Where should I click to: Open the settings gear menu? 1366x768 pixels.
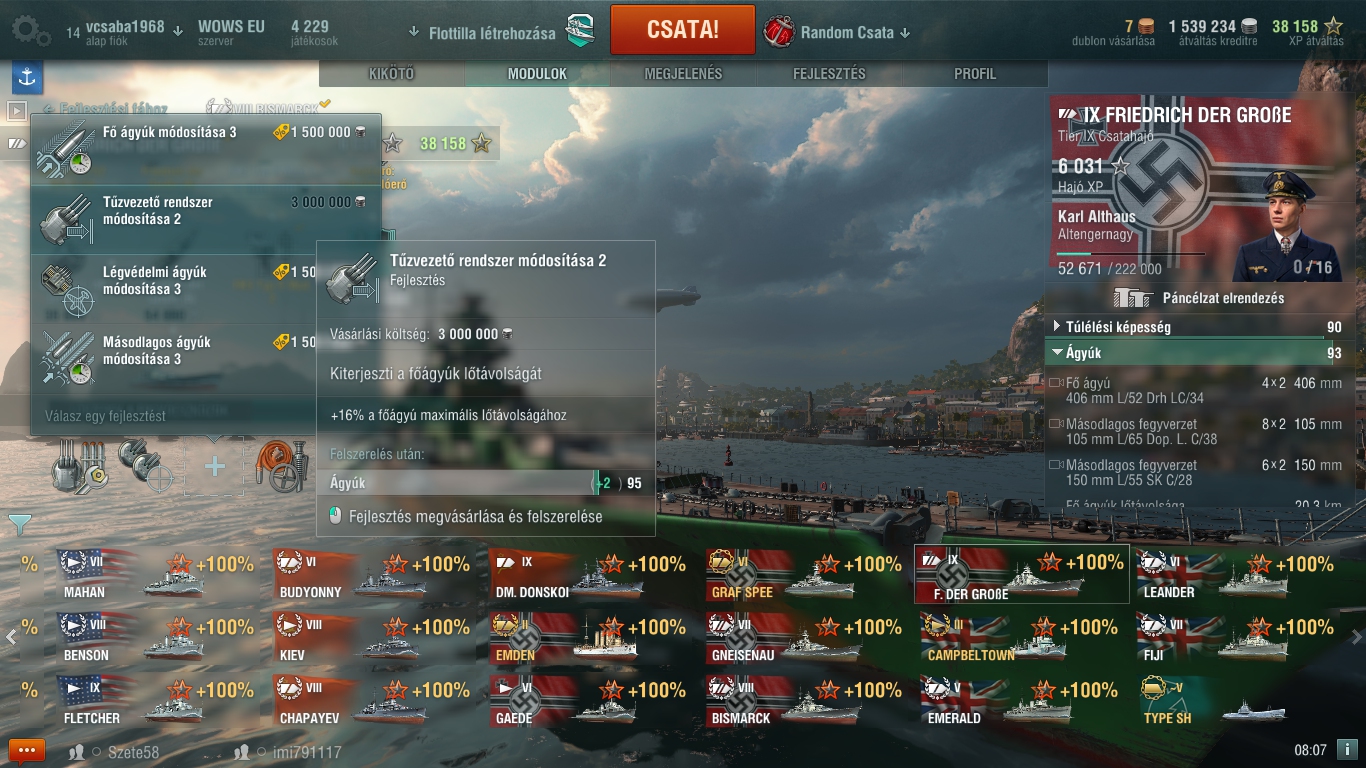pyautogui.click(x=30, y=32)
